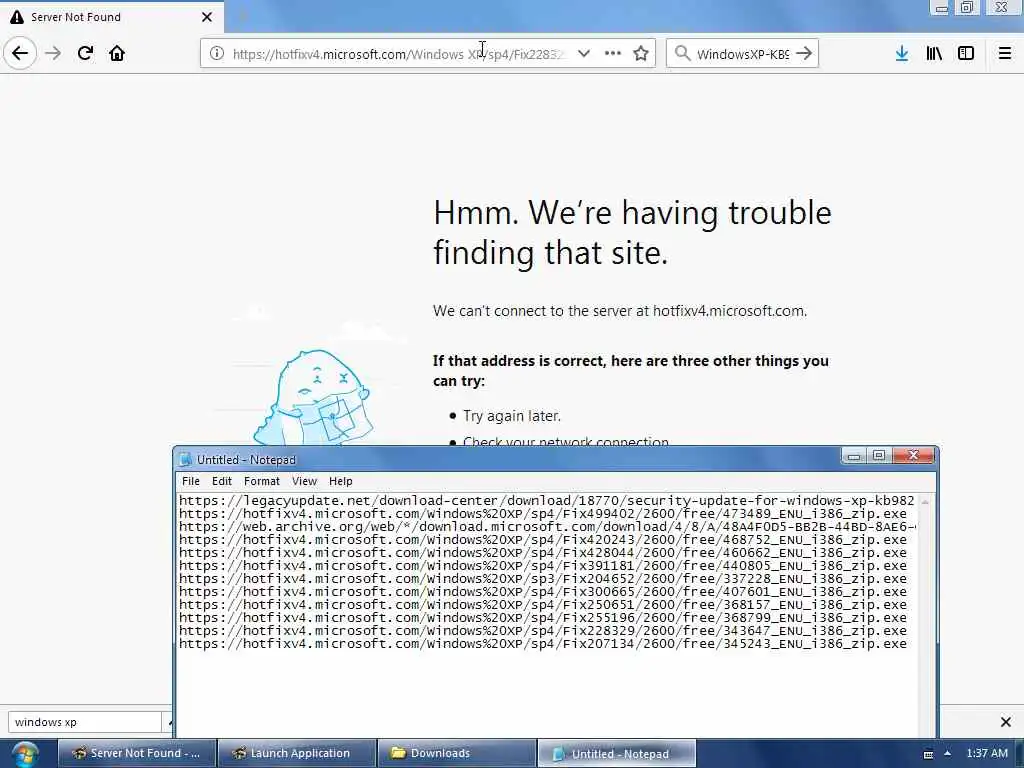Screen dimensions: 1024x768
Task: Open the Firefox home page
Action: (117, 53)
